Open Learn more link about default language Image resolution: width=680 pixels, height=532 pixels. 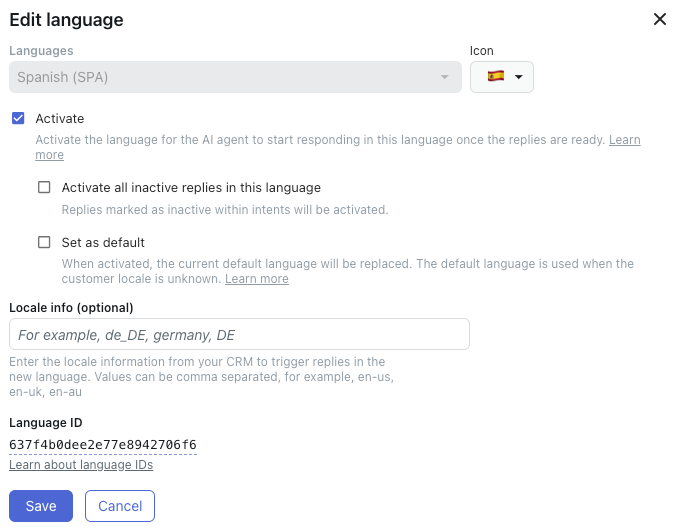pos(257,279)
